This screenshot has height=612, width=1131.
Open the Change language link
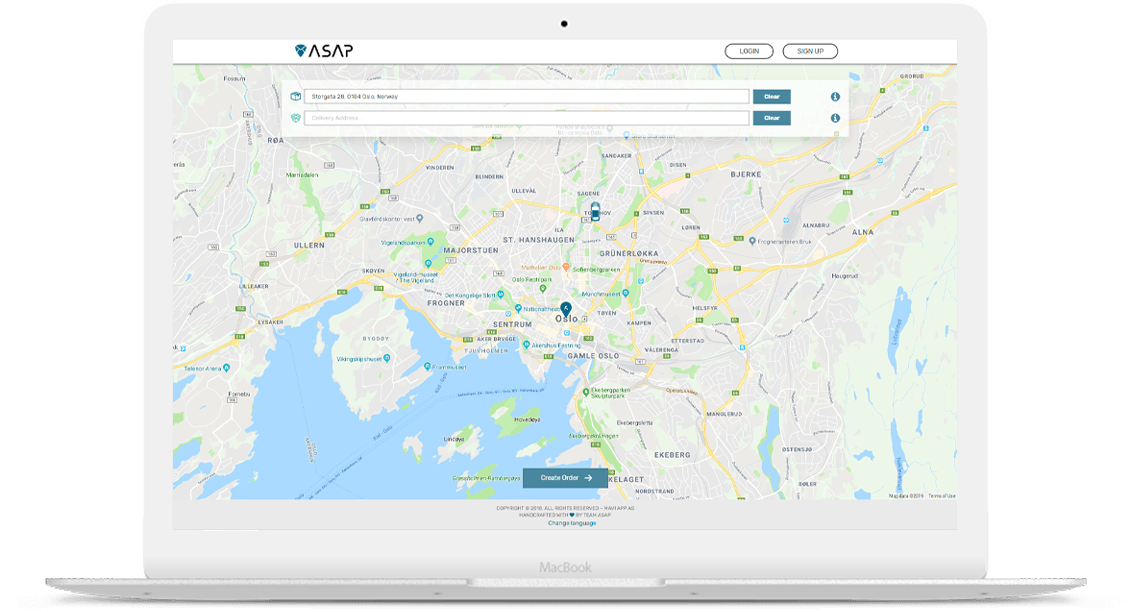tap(572, 523)
